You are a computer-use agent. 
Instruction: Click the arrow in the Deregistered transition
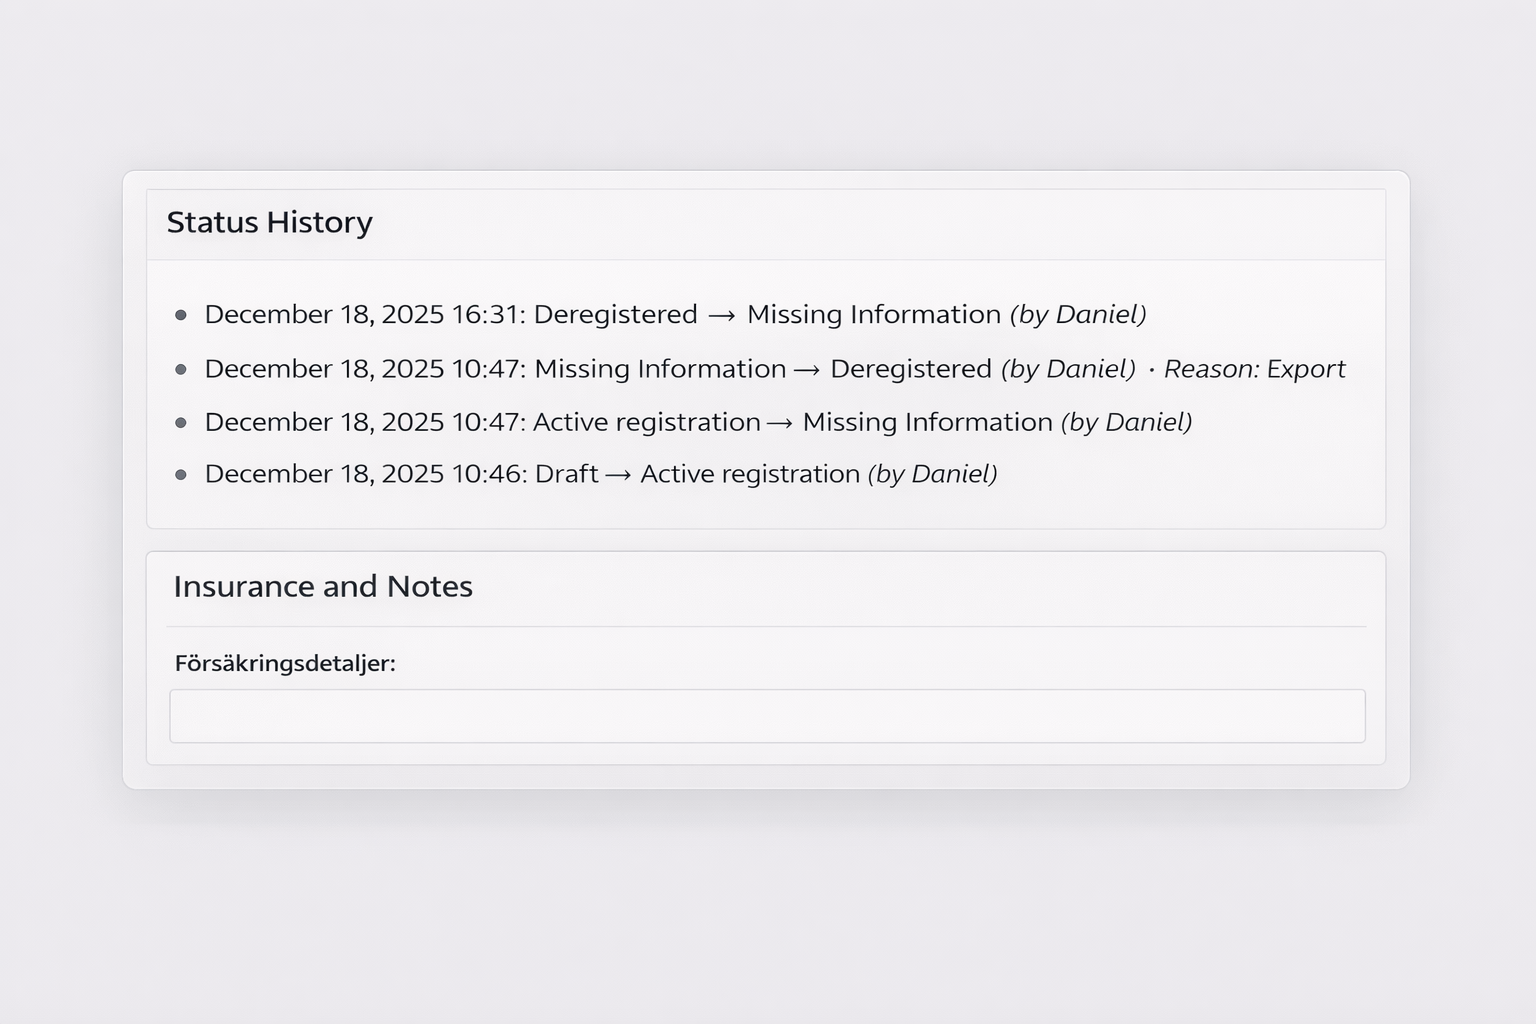(x=807, y=369)
